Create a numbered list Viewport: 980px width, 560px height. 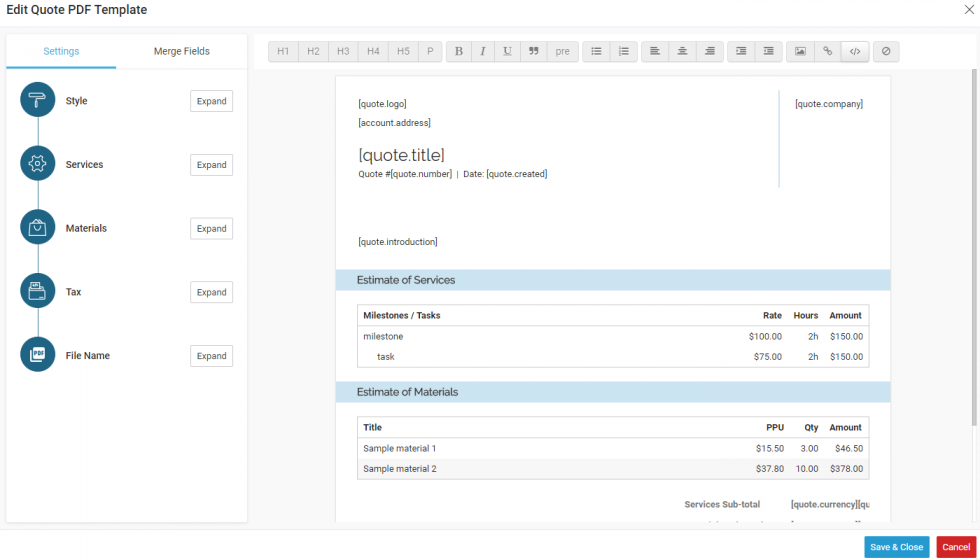[624, 51]
